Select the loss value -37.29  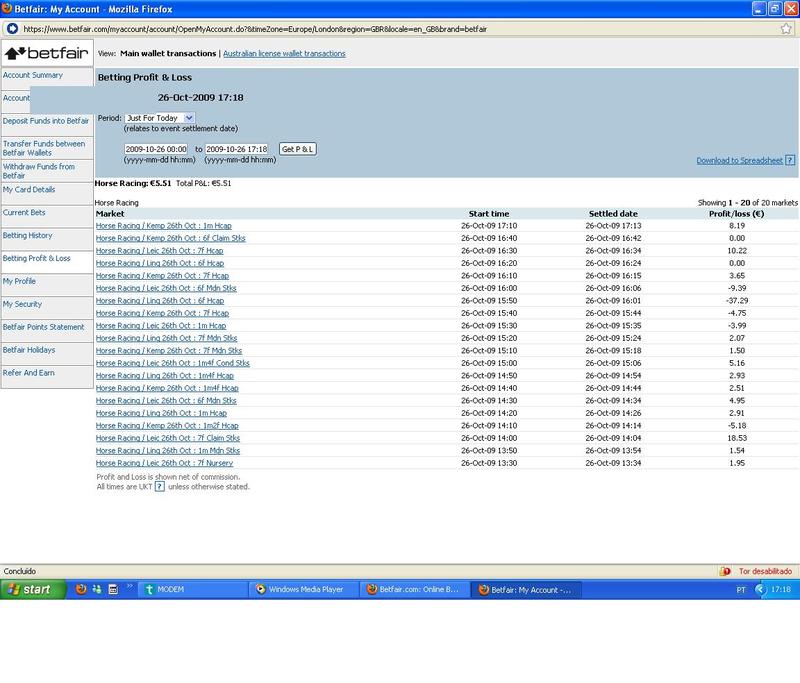click(737, 300)
